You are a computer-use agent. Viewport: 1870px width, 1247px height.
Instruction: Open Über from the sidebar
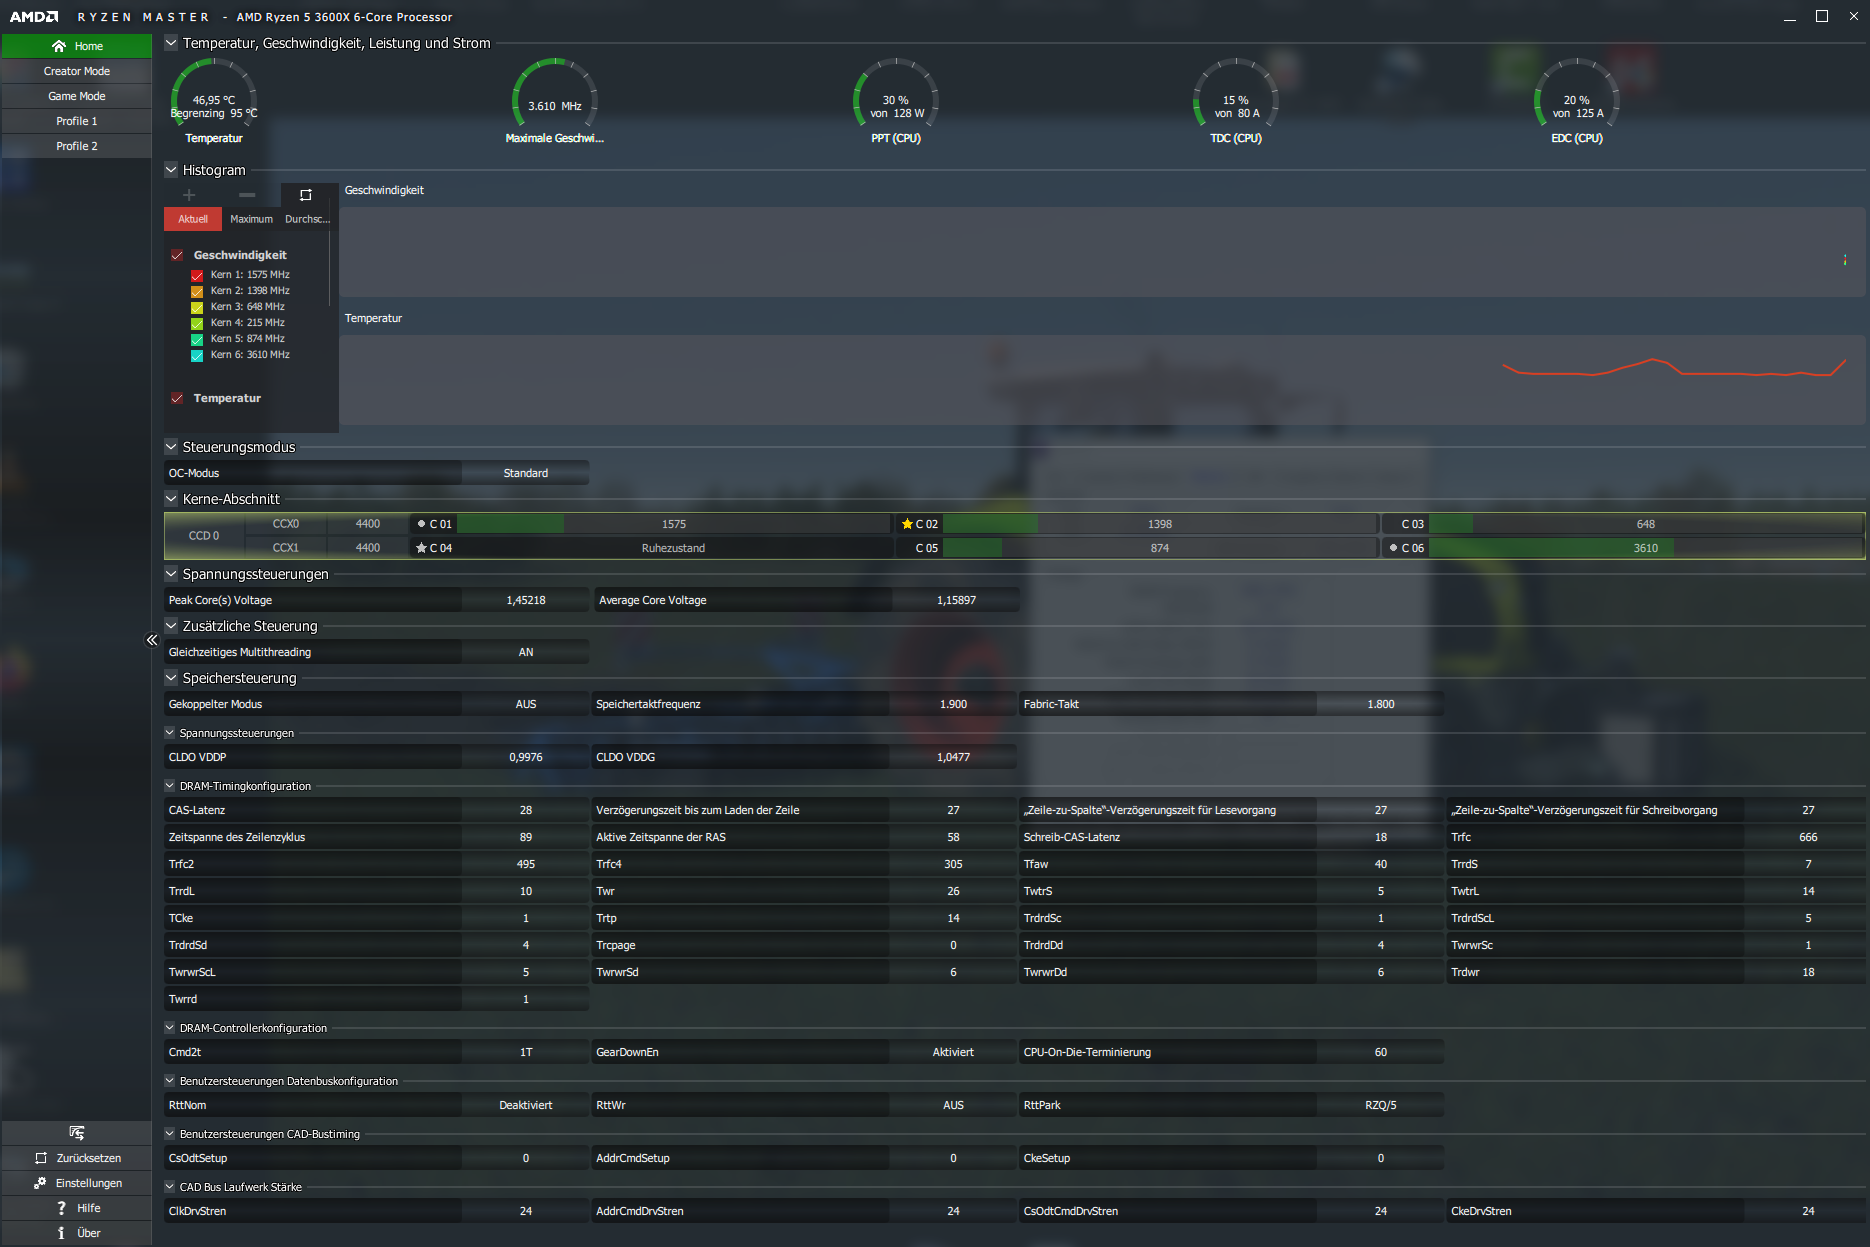click(x=77, y=1233)
